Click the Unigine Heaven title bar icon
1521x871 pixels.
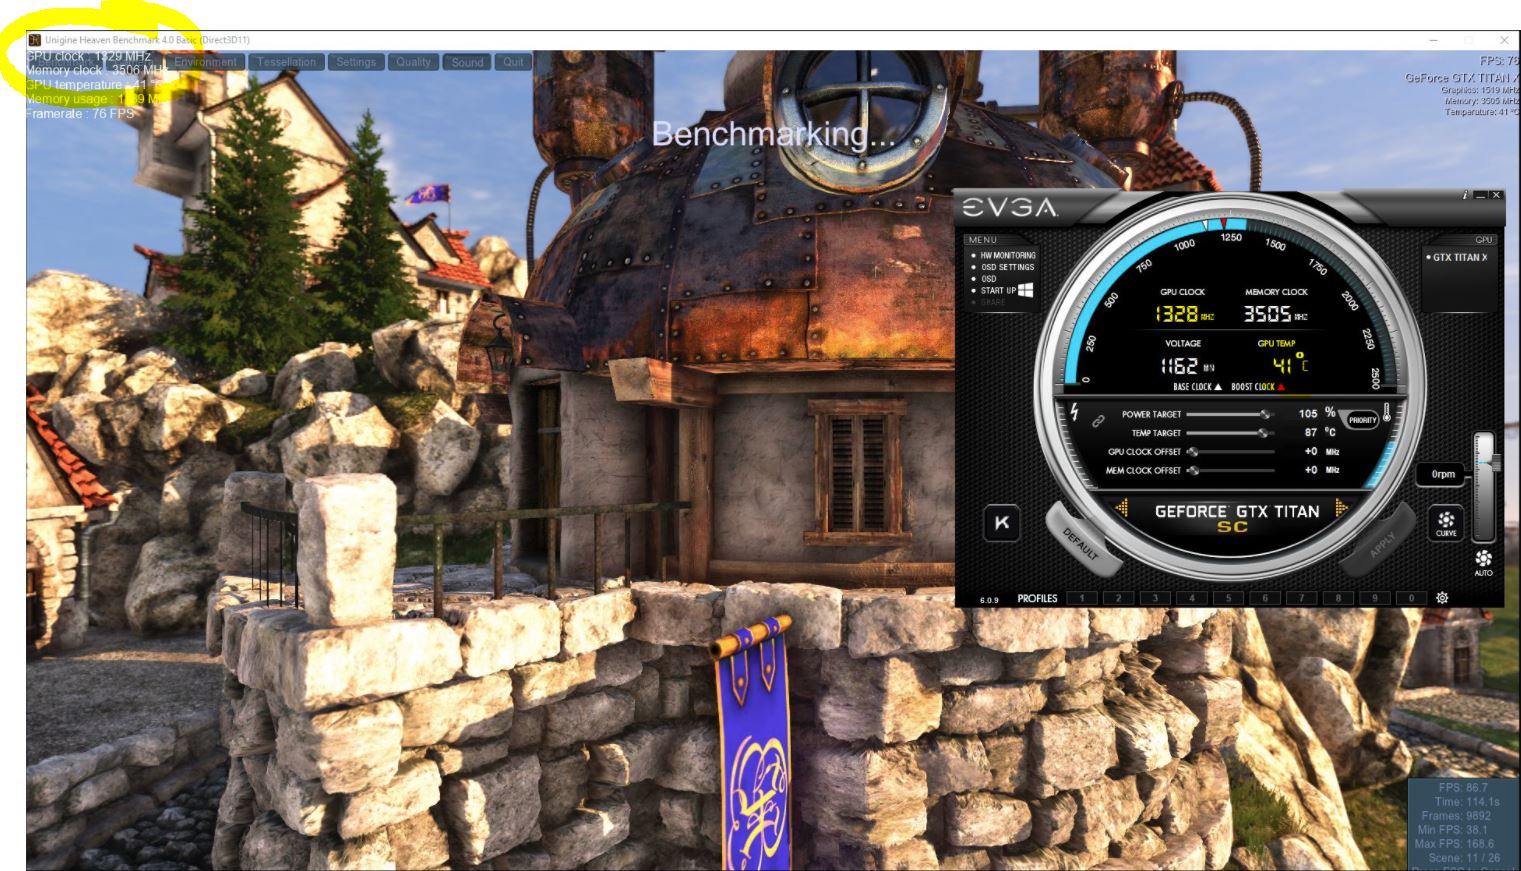(x=35, y=40)
